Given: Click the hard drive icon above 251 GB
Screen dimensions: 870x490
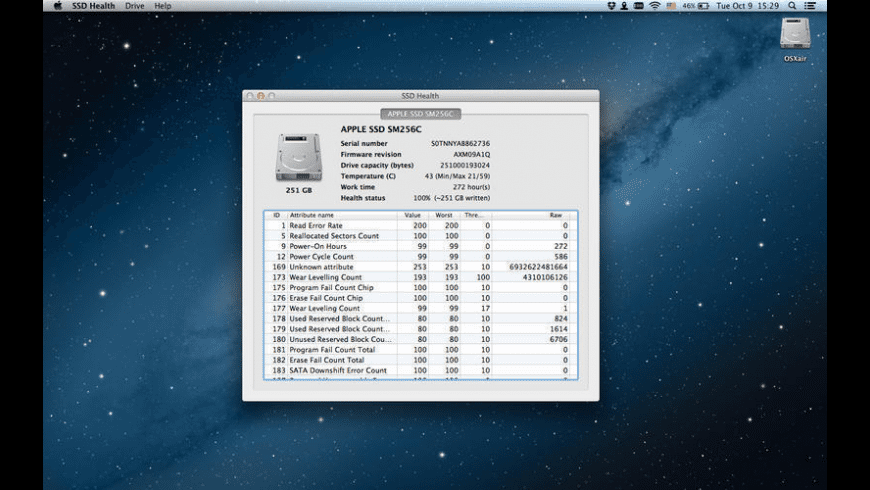Looking at the screenshot, I should [299, 157].
